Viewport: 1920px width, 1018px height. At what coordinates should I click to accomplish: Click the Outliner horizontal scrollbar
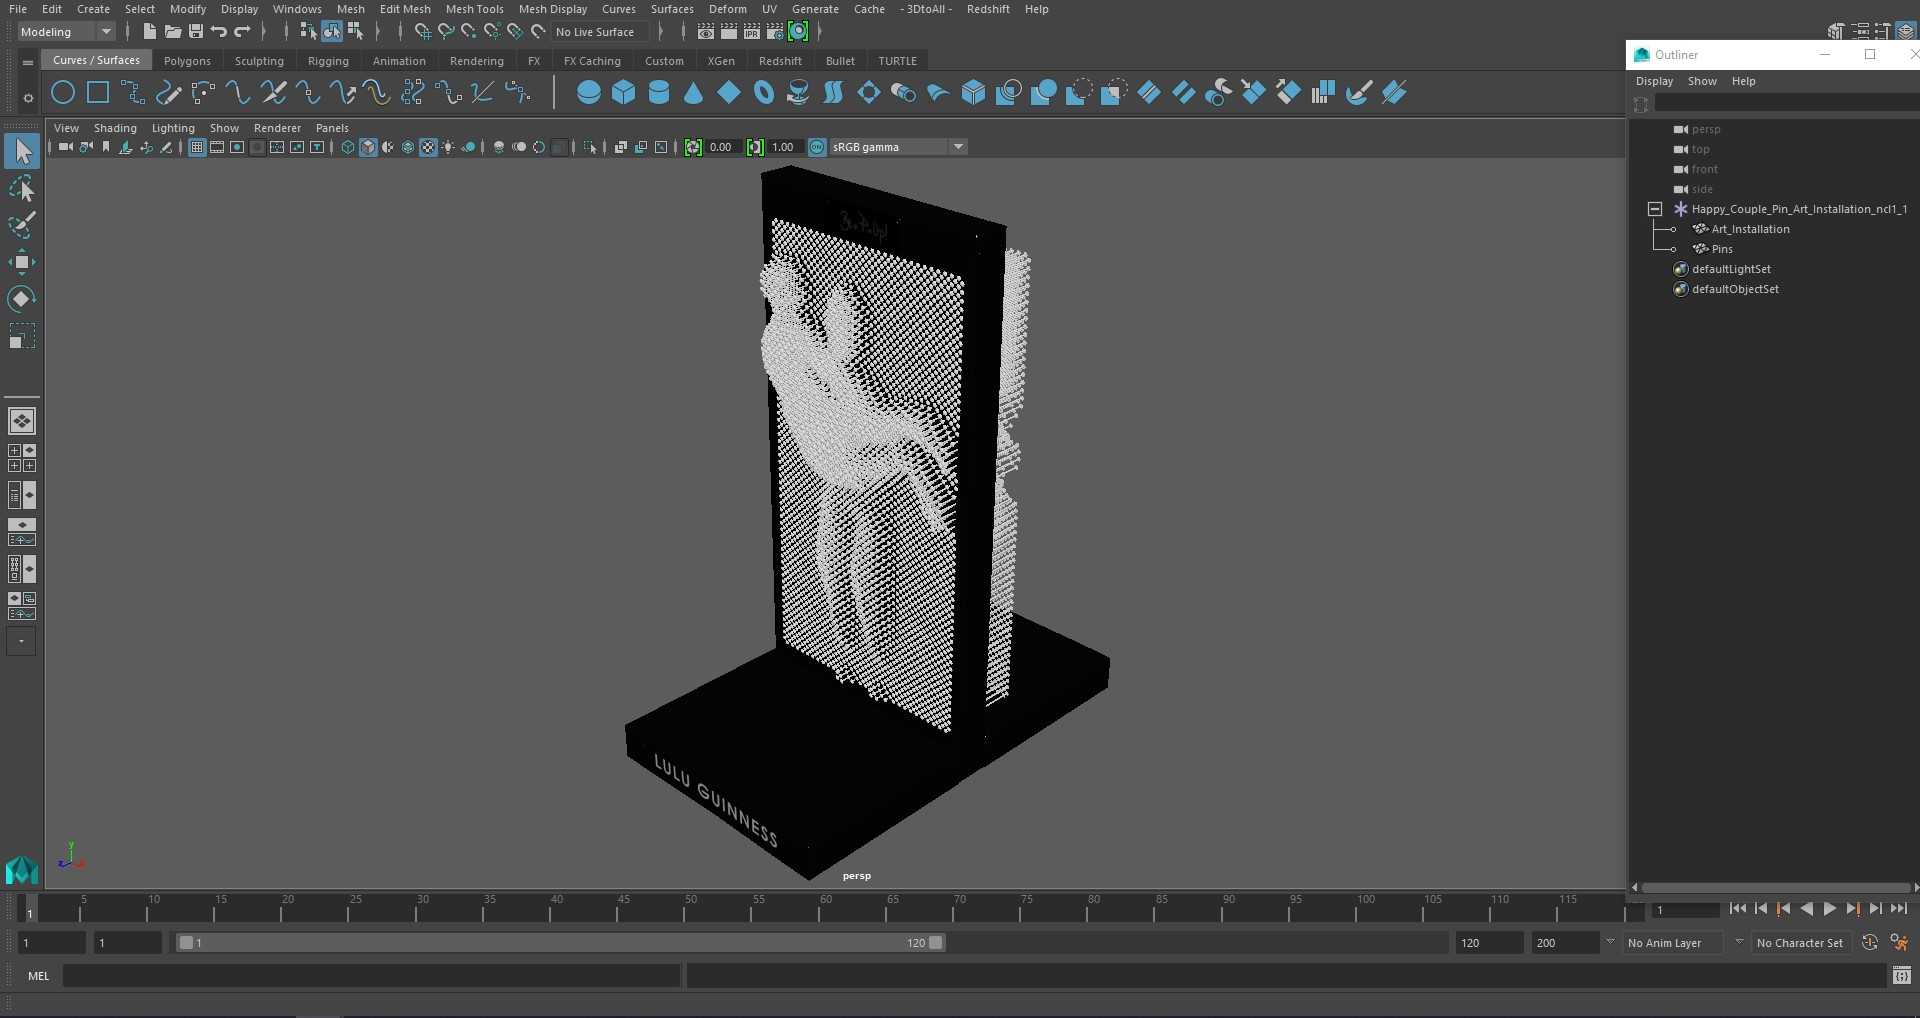pos(1775,887)
